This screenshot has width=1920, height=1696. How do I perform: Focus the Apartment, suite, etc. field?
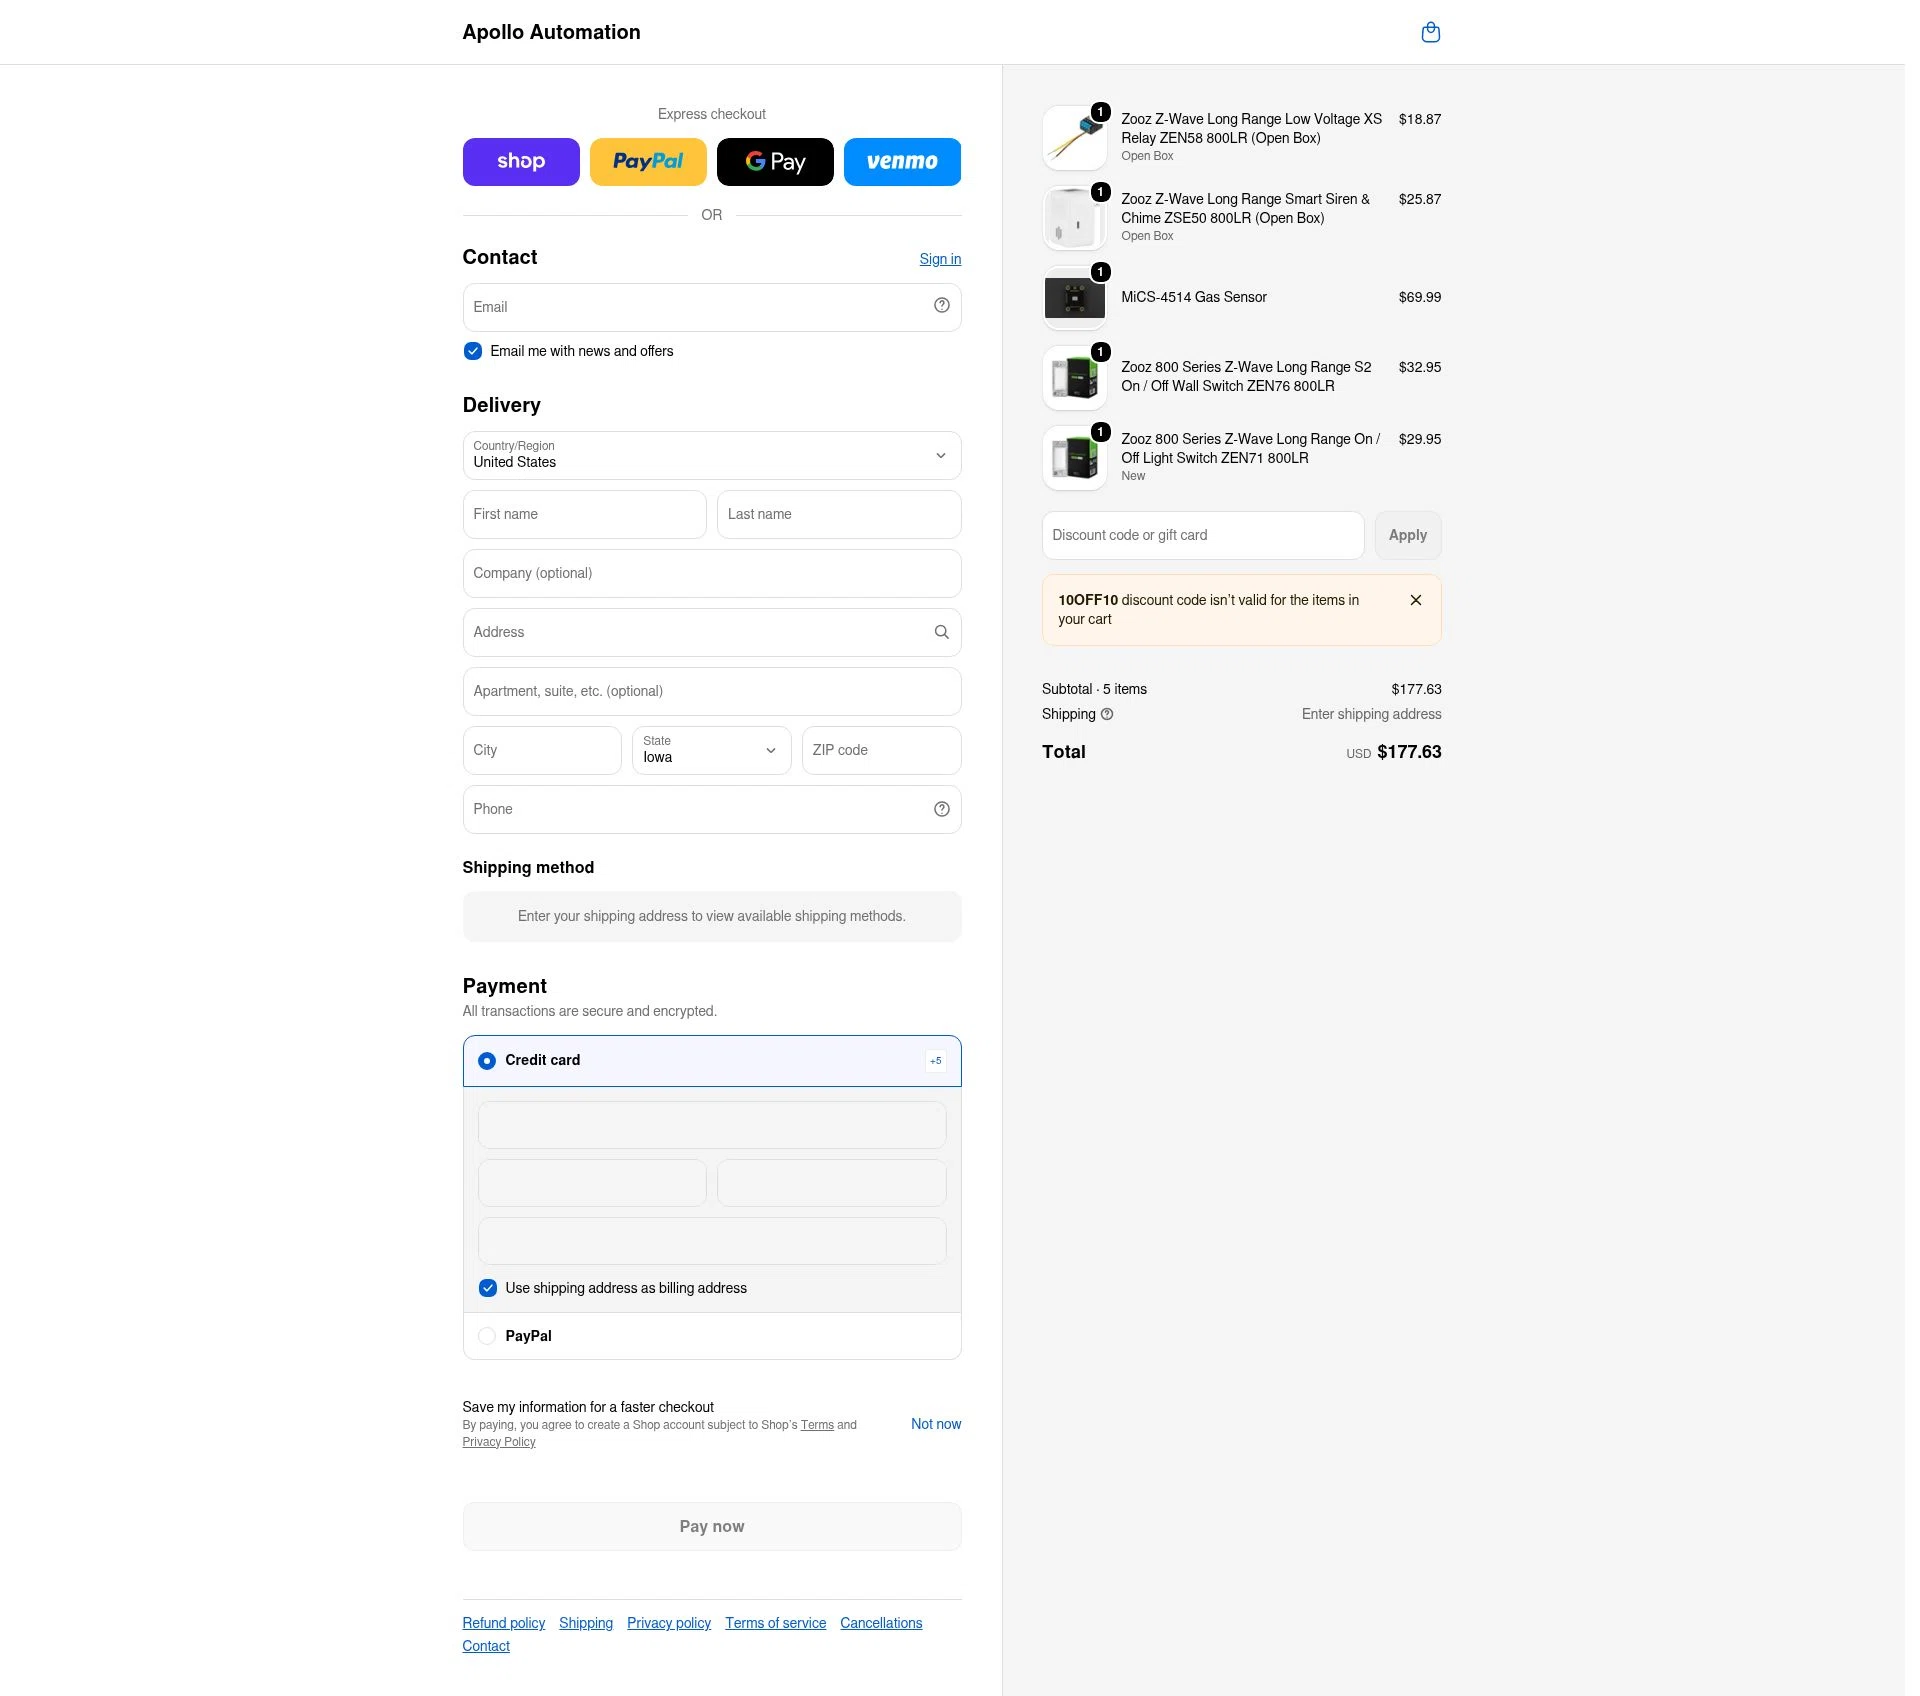pyautogui.click(x=712, y=692)
